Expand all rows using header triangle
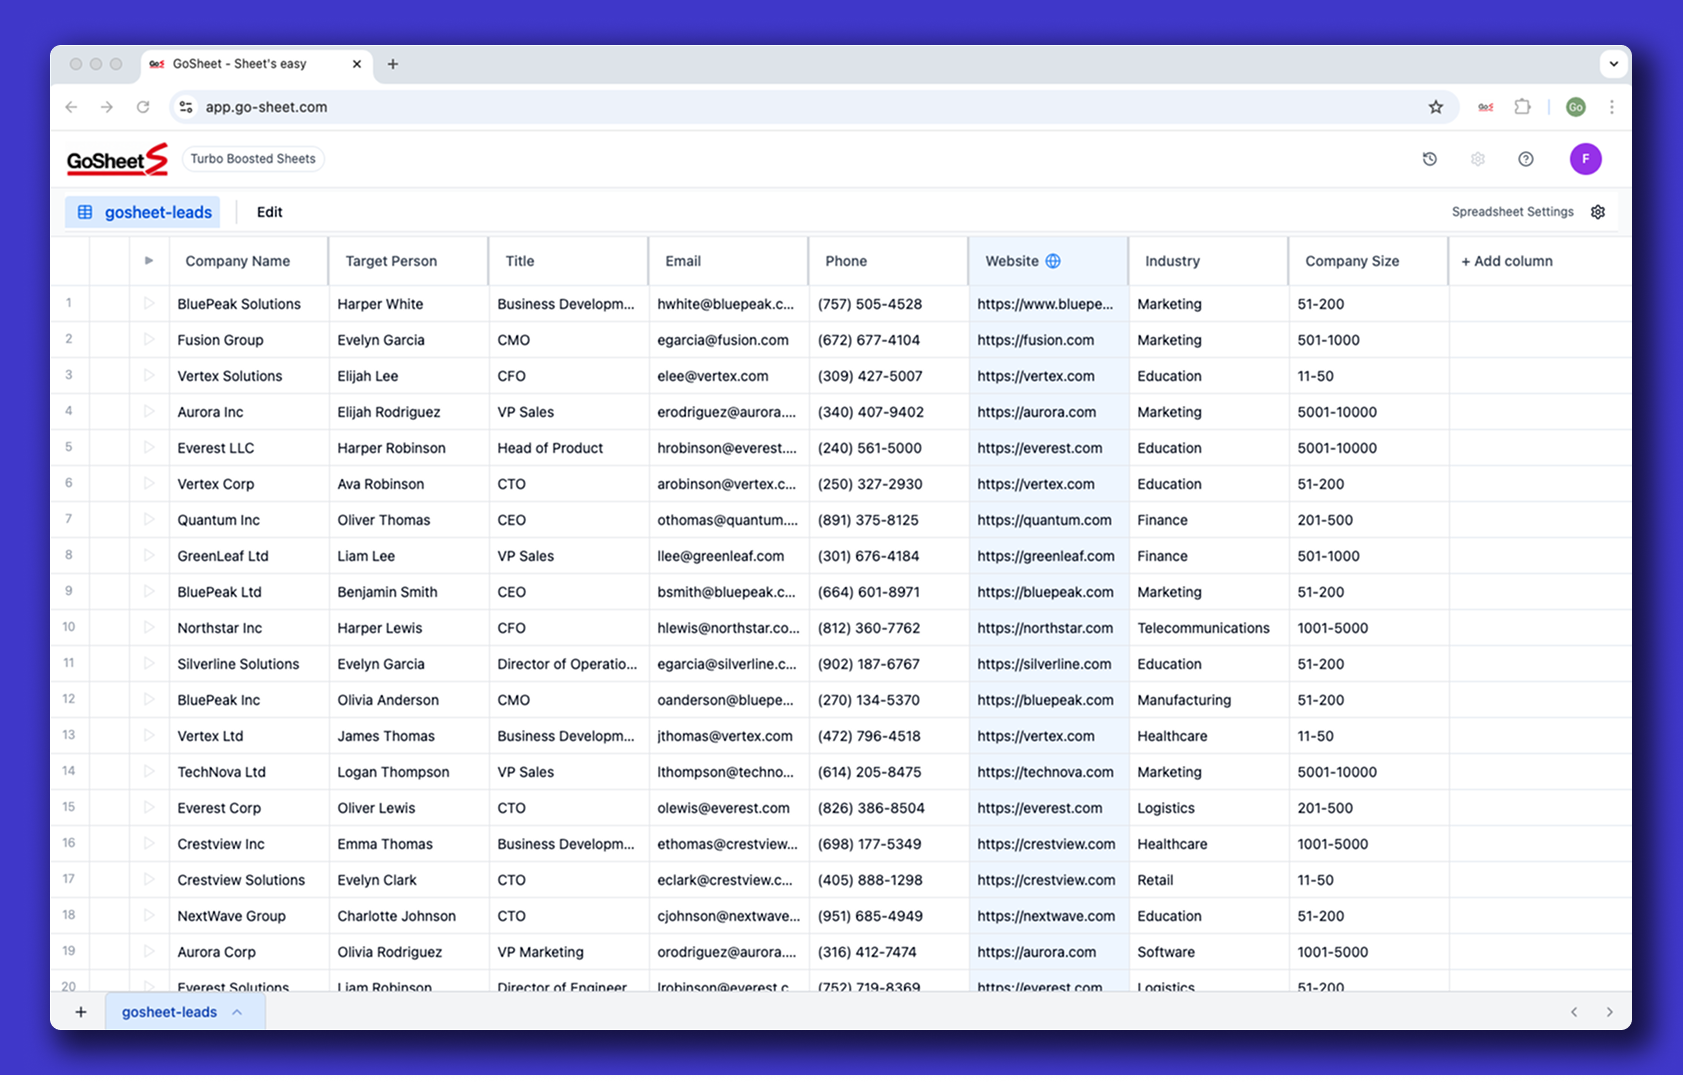The image size is (1685, 1083). [149, 261]
